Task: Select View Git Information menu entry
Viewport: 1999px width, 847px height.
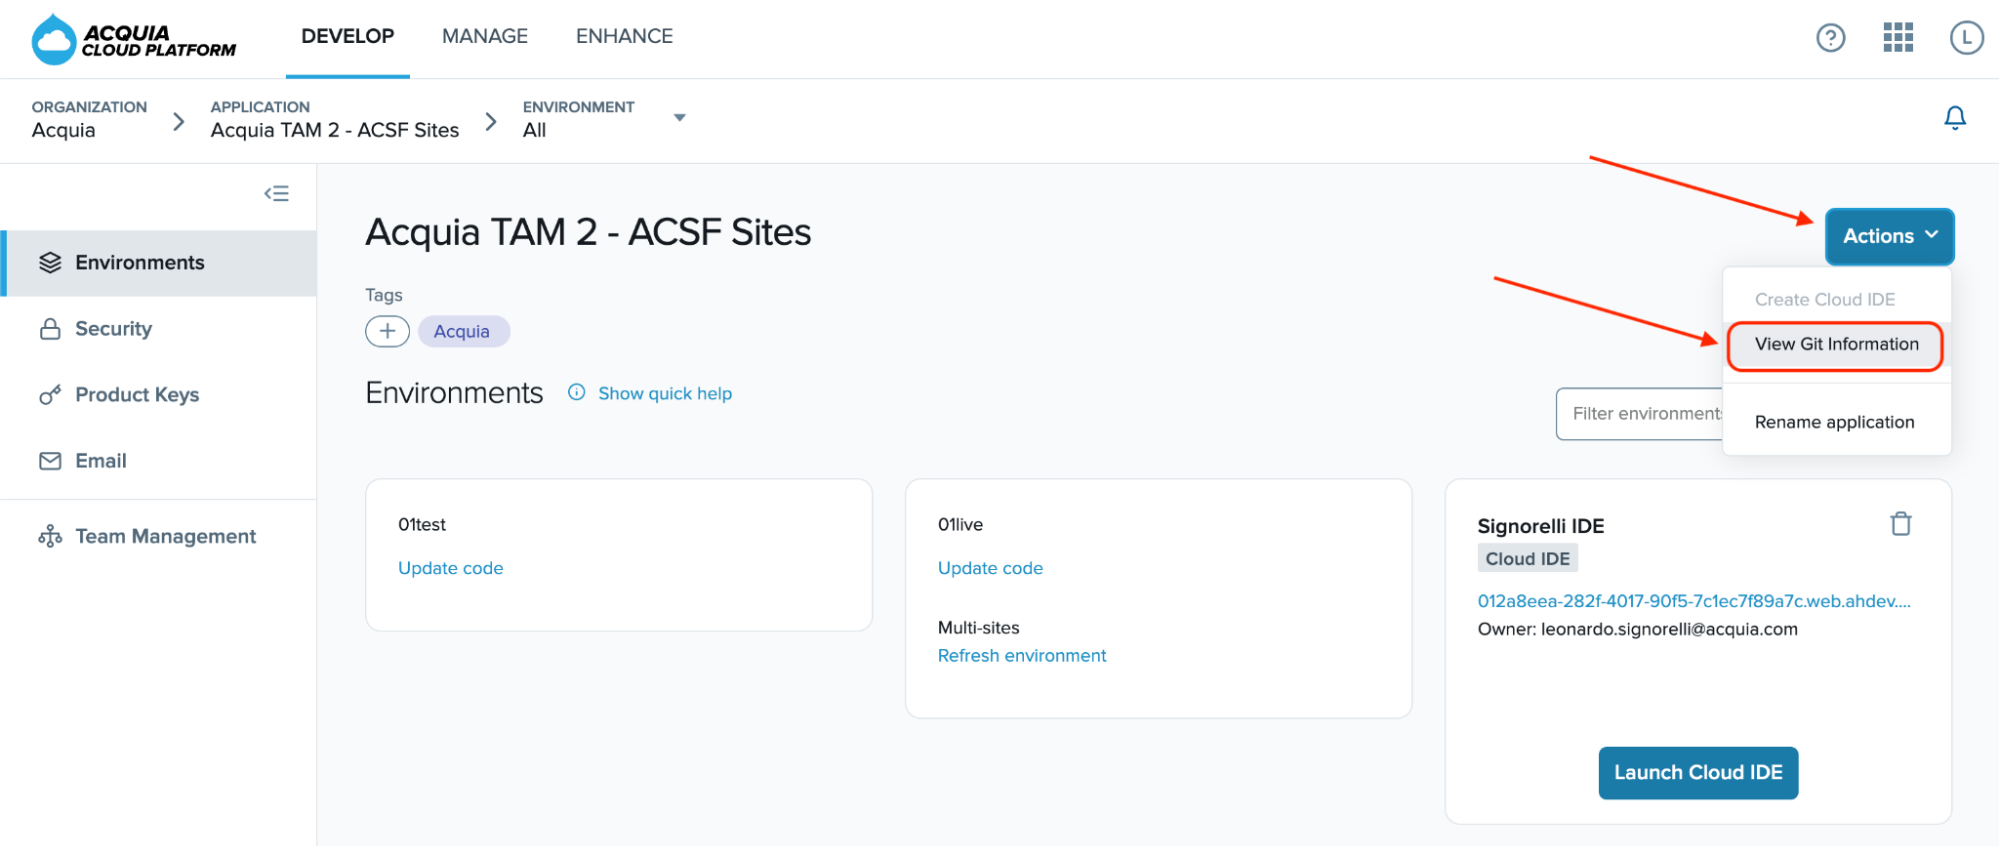Action: [1836, 345]
